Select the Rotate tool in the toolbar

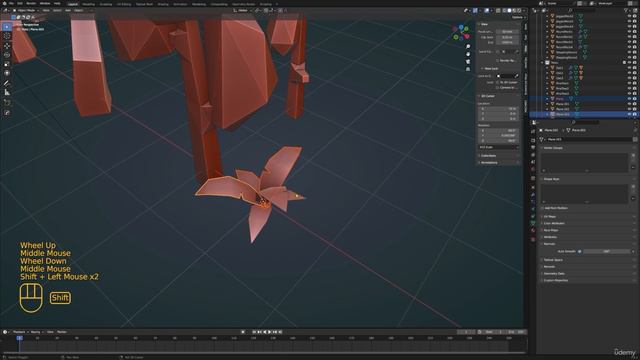pos(7,55)
